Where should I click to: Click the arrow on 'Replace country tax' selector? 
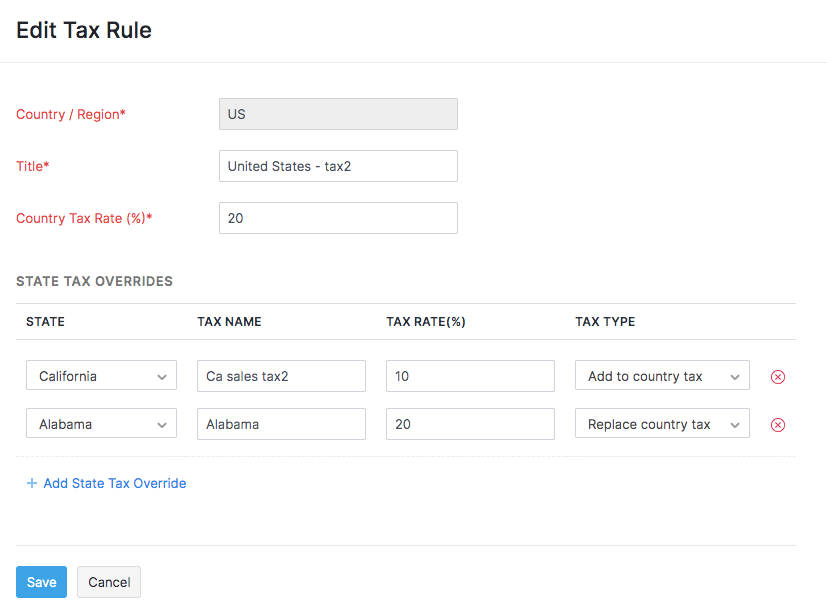[737, 423]
